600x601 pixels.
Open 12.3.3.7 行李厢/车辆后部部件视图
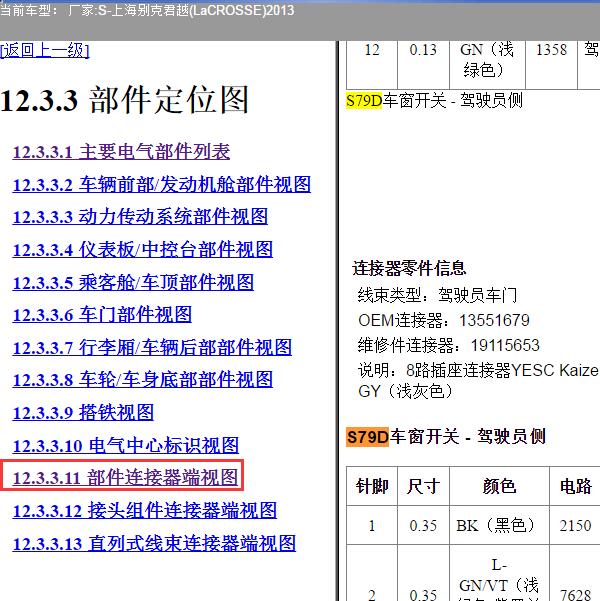click(x=152, y=348)
